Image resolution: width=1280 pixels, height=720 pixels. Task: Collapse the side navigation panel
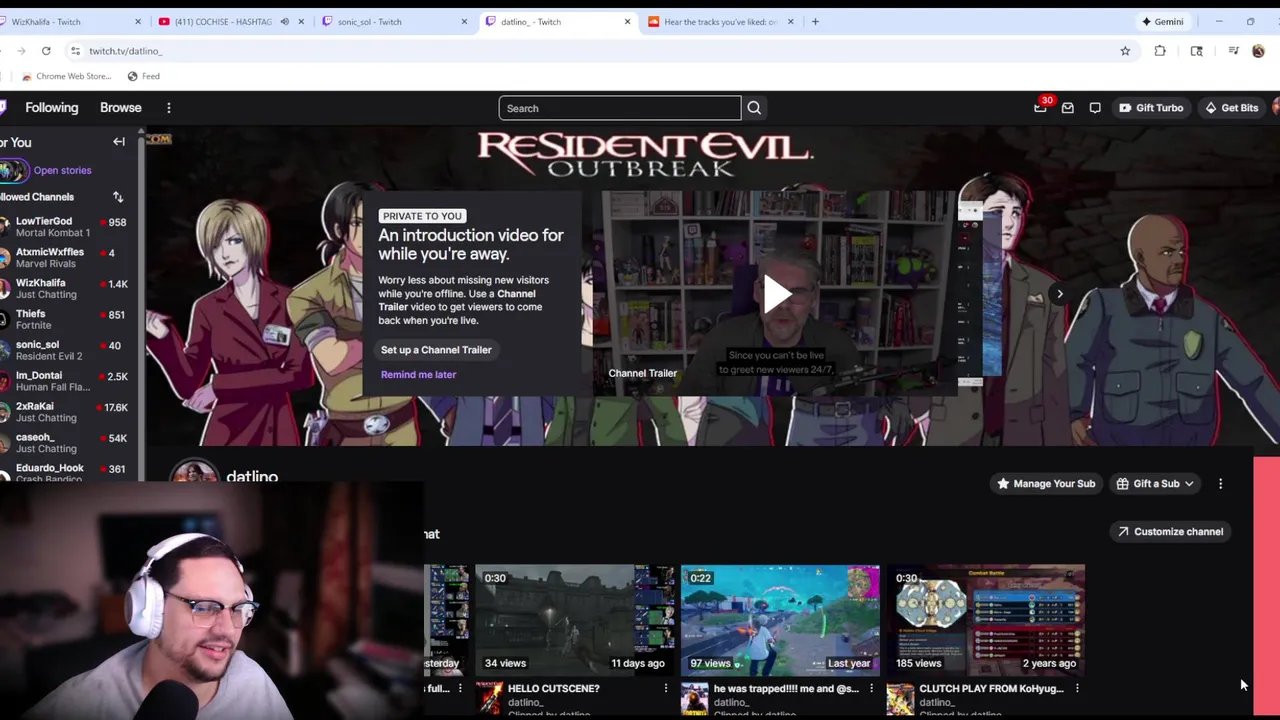point(119,142)
